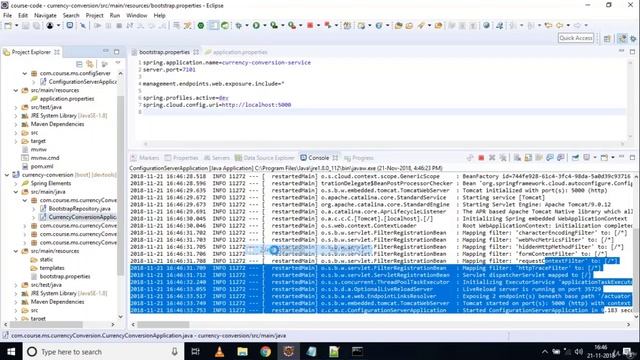Screen dimensions: 640x360
Task: Toggle Show Console When Standard Out Changes
Action: click(x=550, y=158)
